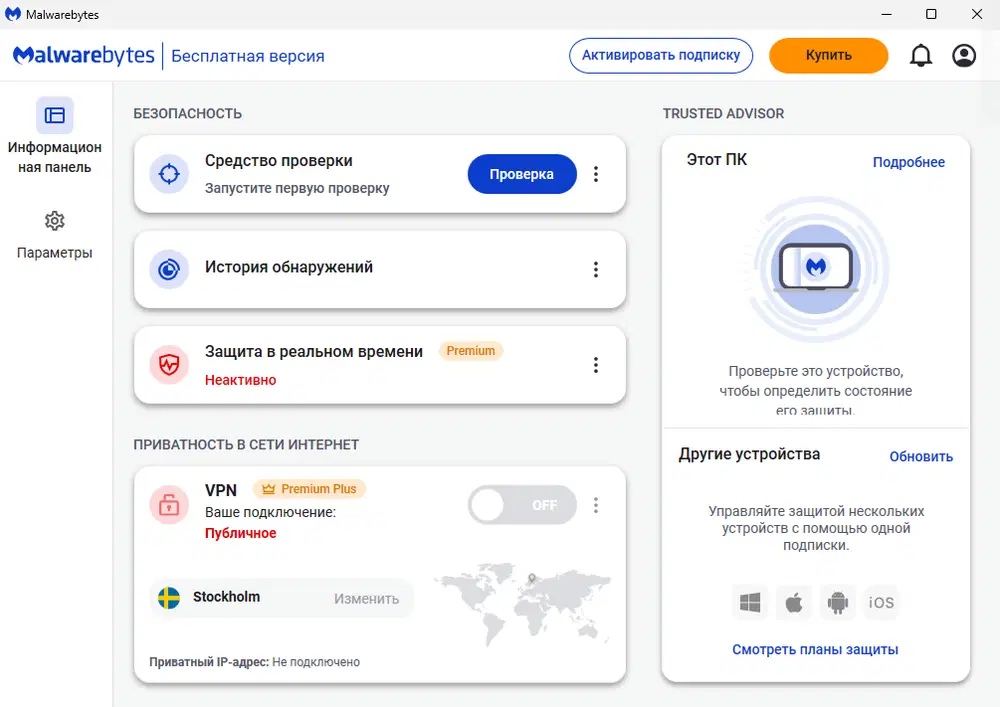Click the Premium Plus badge
Viewport: 1000px width, 707px height.
coord(309,489)
